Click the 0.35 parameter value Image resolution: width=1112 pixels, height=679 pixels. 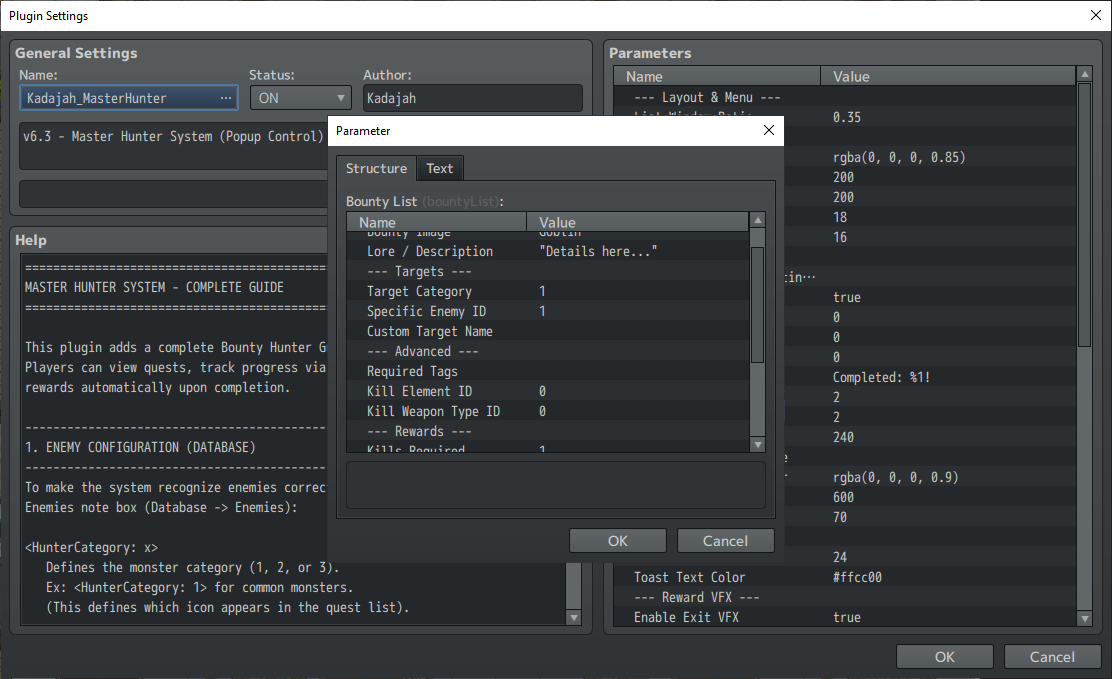(x=847, y=117)
